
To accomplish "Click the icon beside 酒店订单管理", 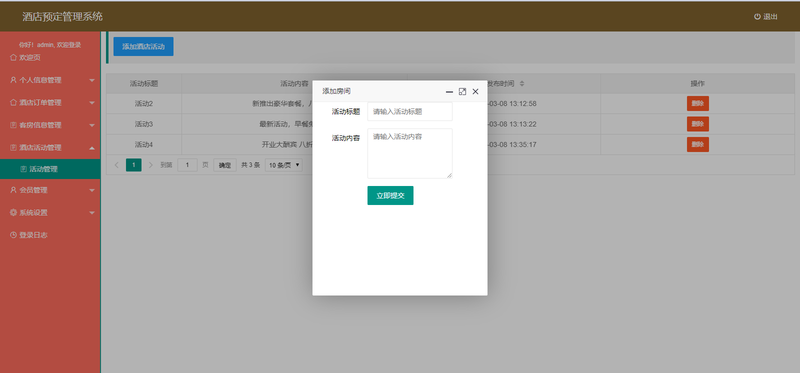I will click(x=13, y=103).
